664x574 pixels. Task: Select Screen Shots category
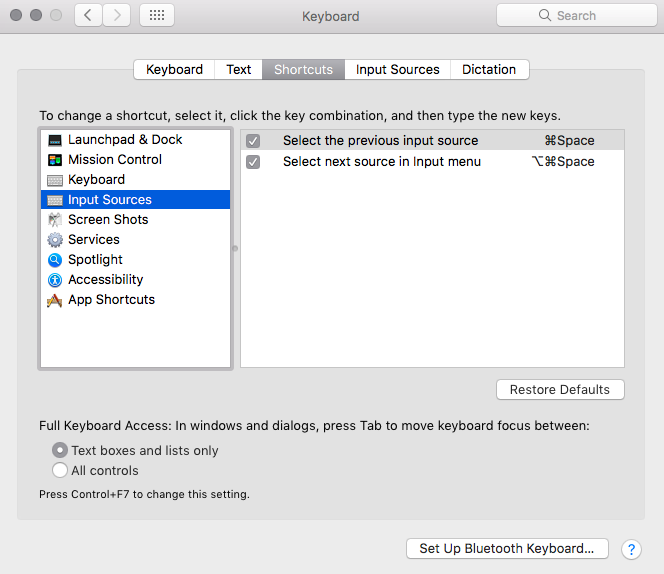(136, 219)
